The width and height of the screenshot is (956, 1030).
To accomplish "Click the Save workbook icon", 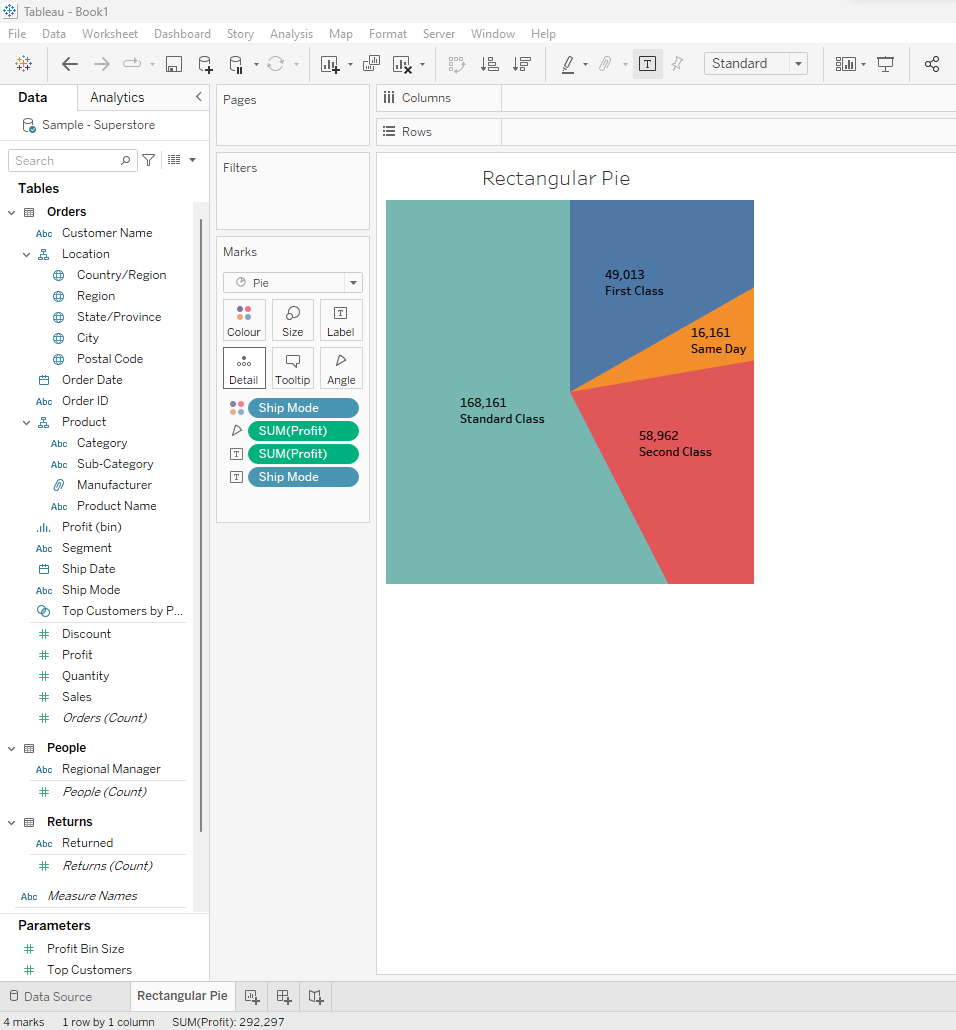I will [173, 64].
